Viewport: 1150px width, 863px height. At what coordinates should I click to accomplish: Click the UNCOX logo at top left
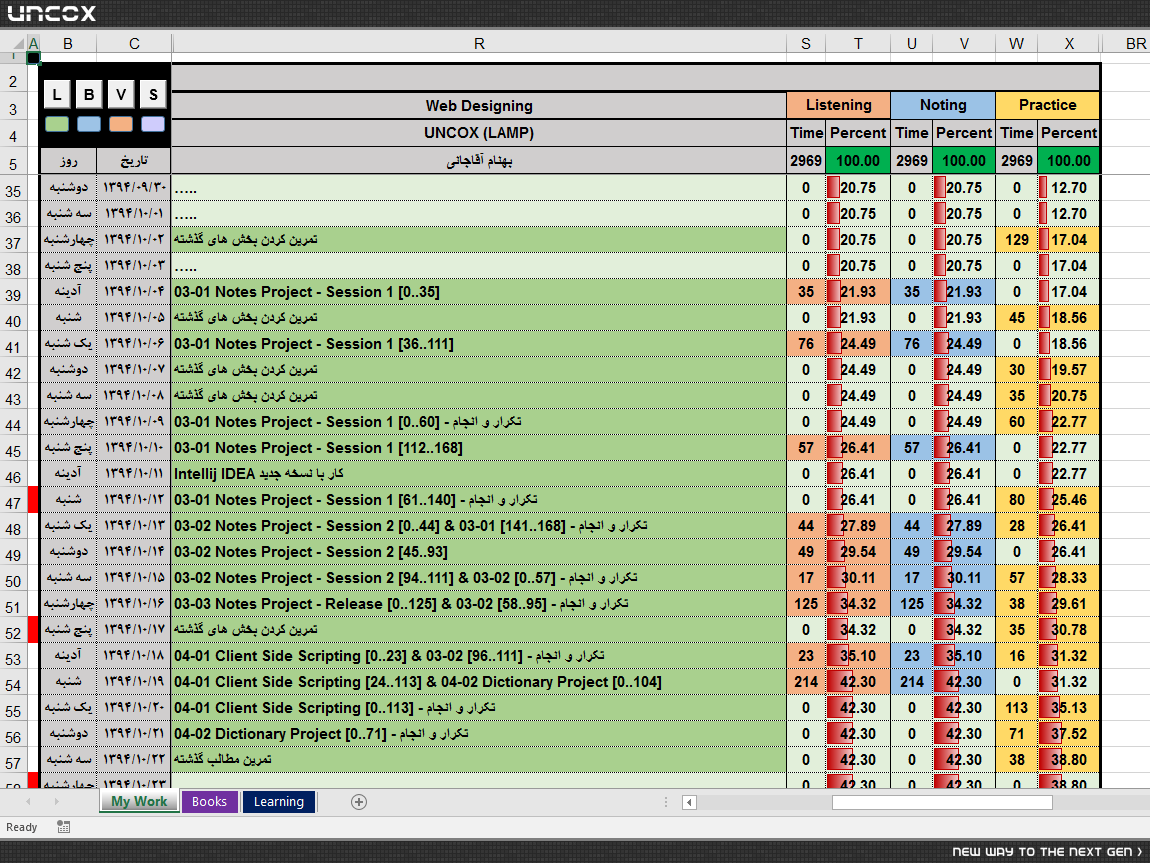click(x=51, y=13)
